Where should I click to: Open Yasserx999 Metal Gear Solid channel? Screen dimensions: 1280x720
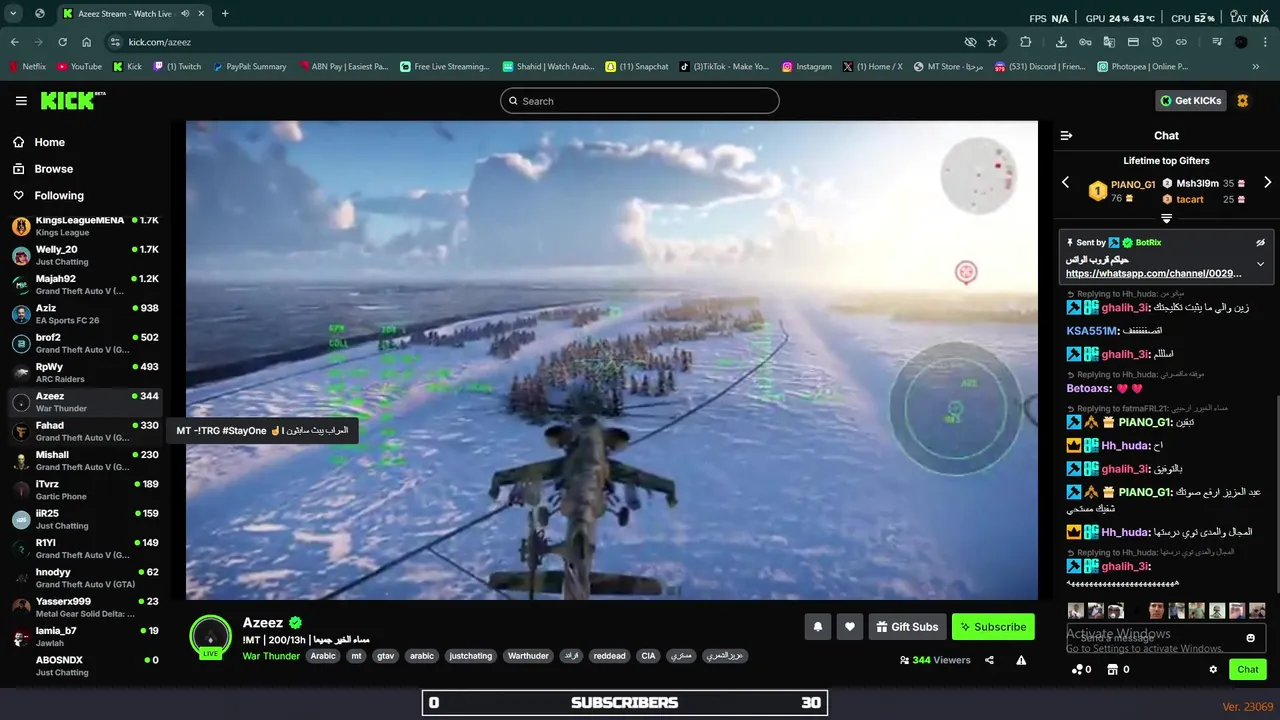coord(86,607)
